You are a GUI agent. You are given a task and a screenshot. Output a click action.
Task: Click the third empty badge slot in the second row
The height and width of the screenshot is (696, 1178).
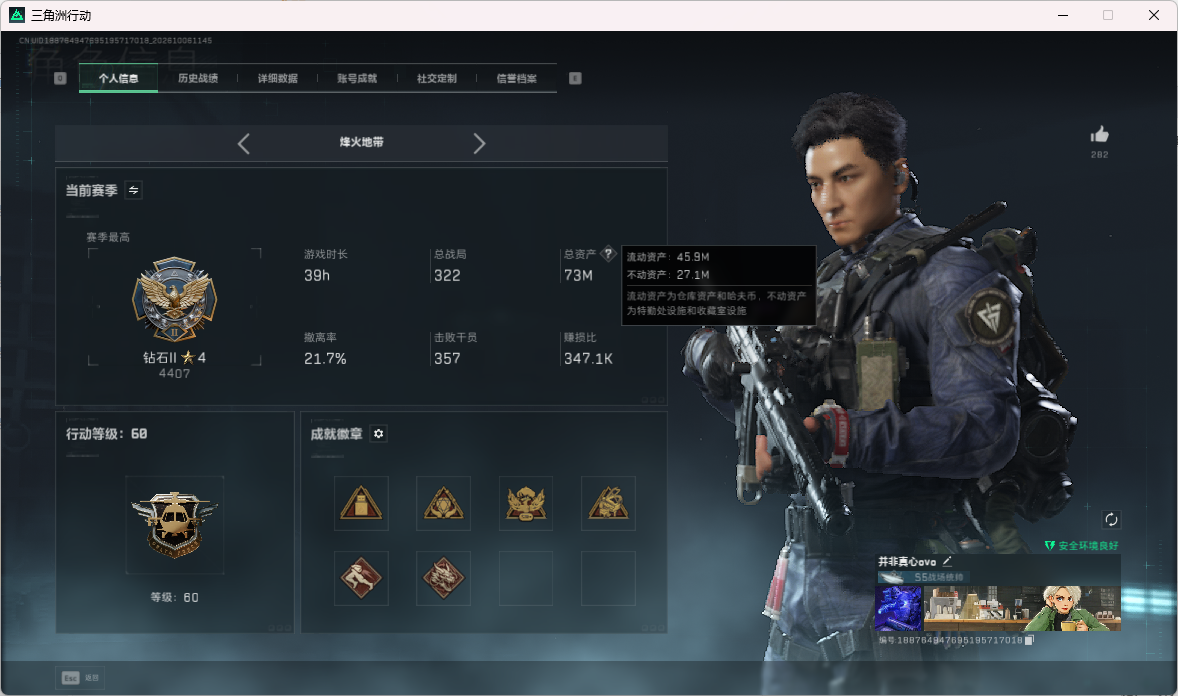[x=526, y=578]
